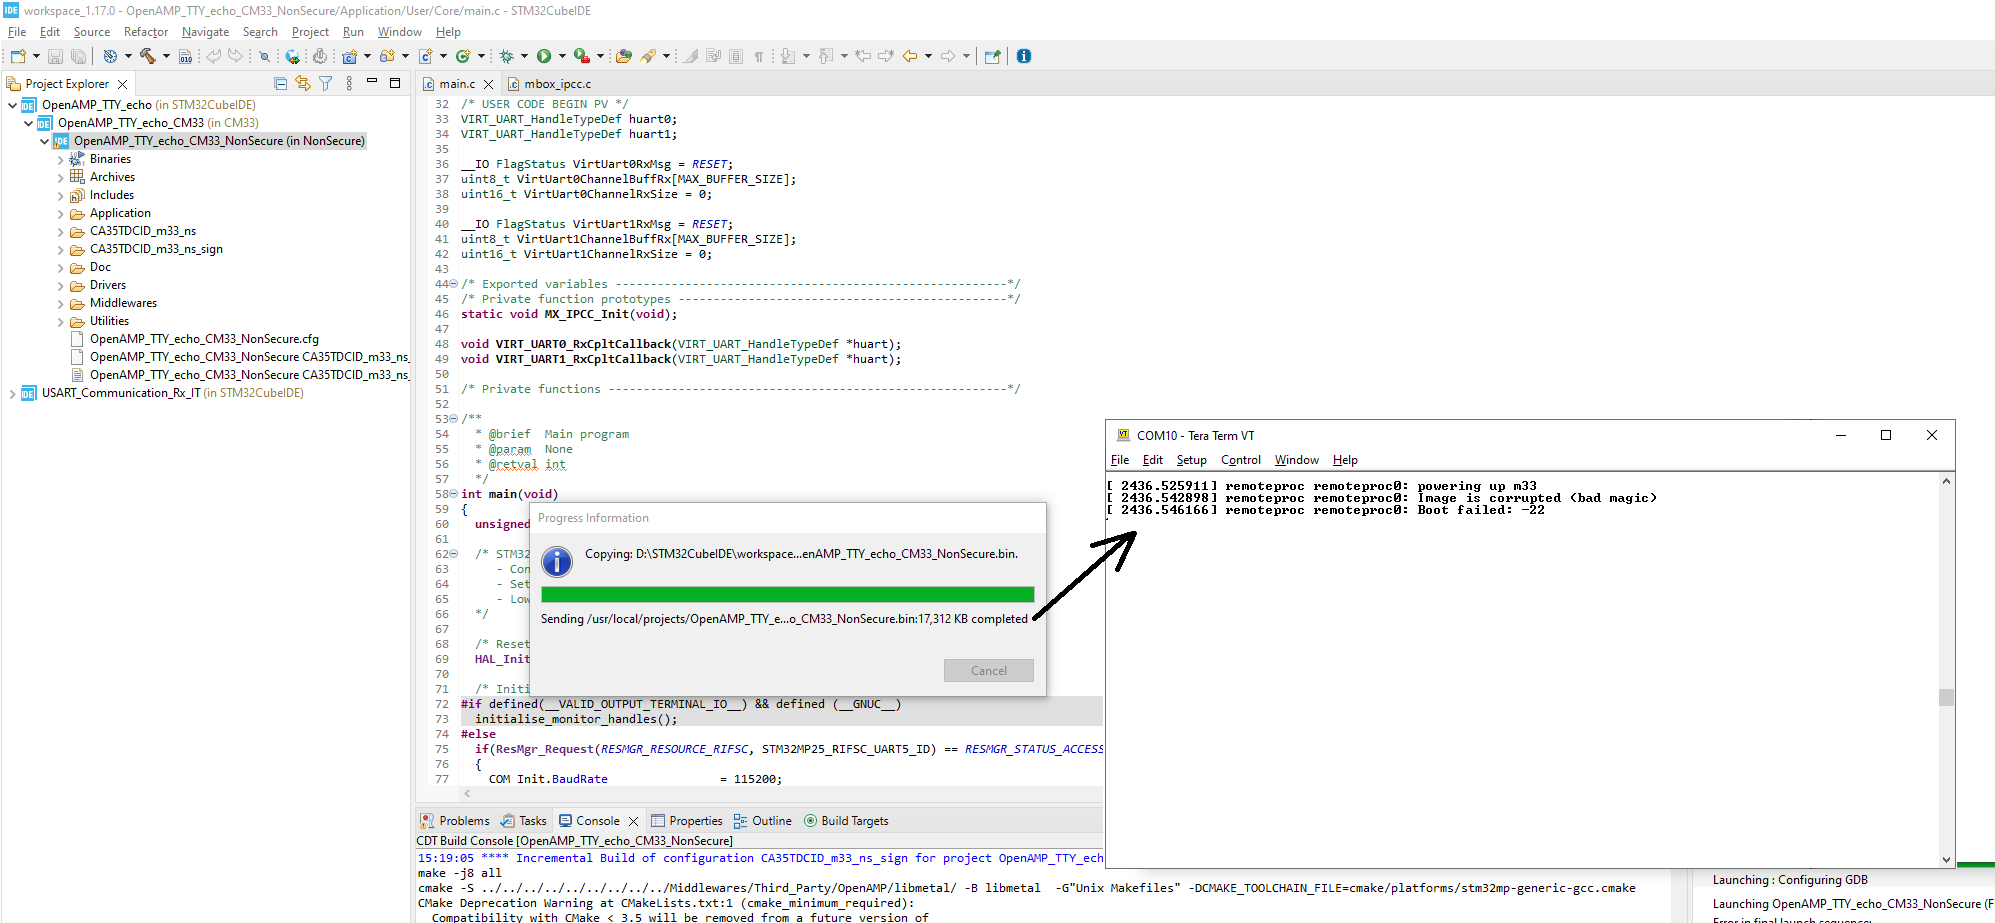Build the project with the hammer icon
The height and width of the screenshot is (923, 1995).
click(x=148, y=56)
